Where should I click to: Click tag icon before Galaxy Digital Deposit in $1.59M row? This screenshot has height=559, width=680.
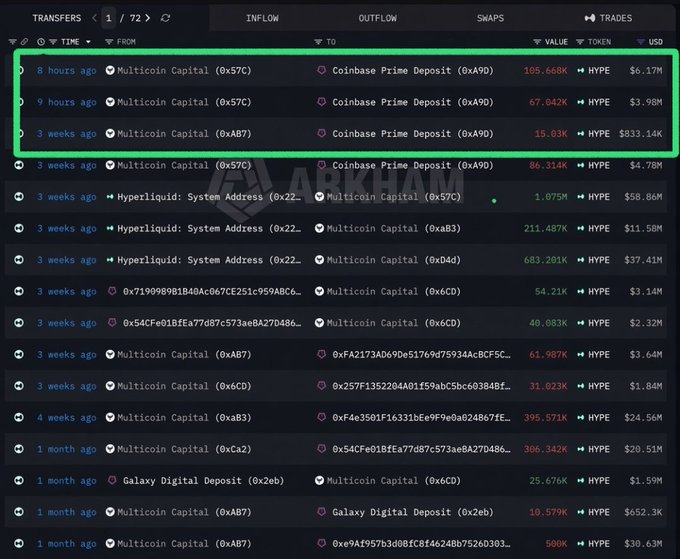112,480
